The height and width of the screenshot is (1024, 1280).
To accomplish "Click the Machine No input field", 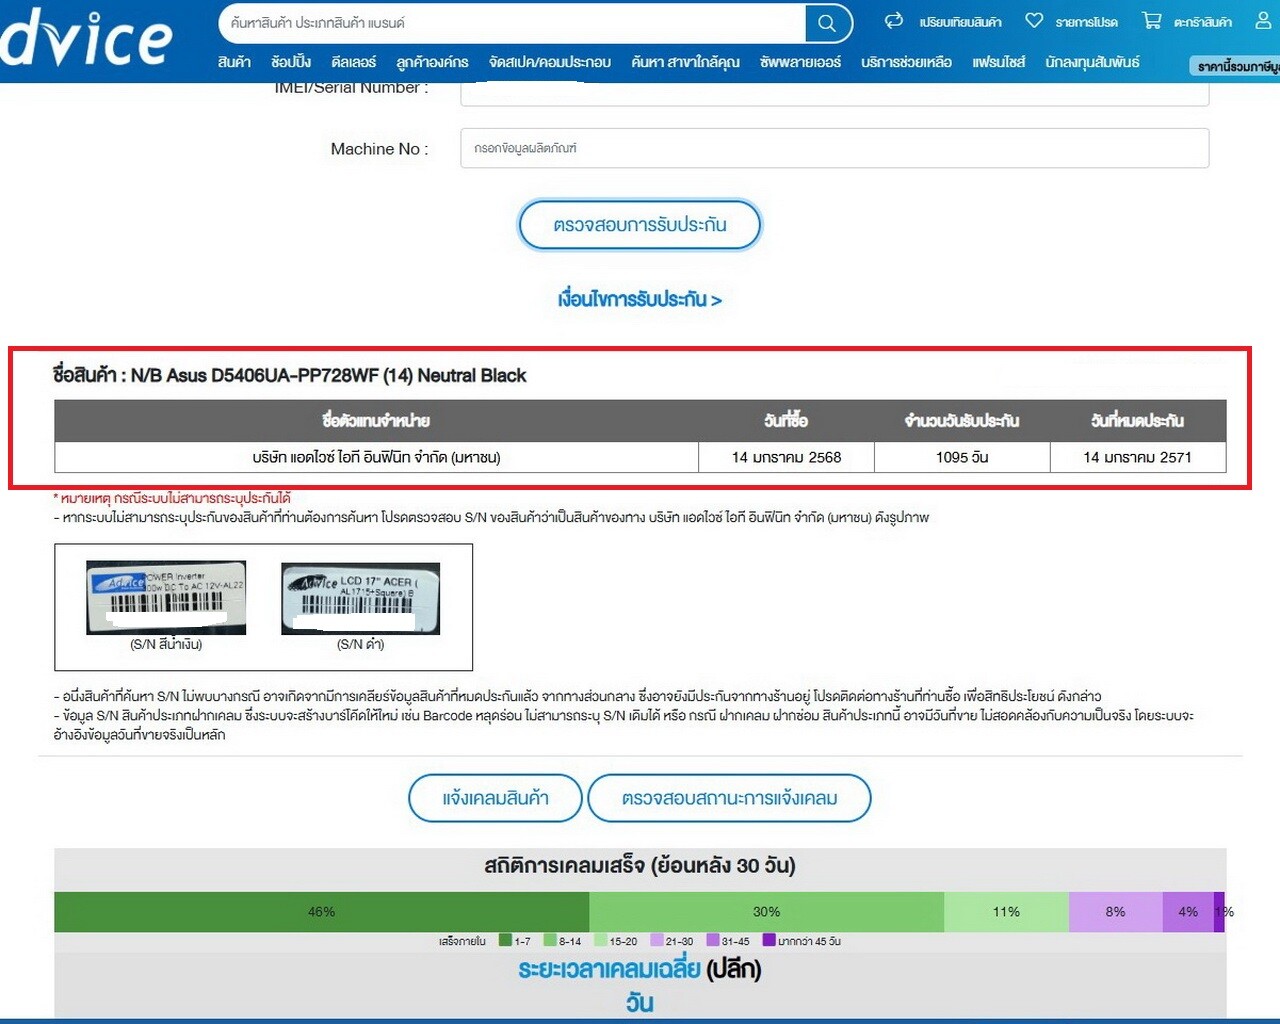I will click(834, 148).
